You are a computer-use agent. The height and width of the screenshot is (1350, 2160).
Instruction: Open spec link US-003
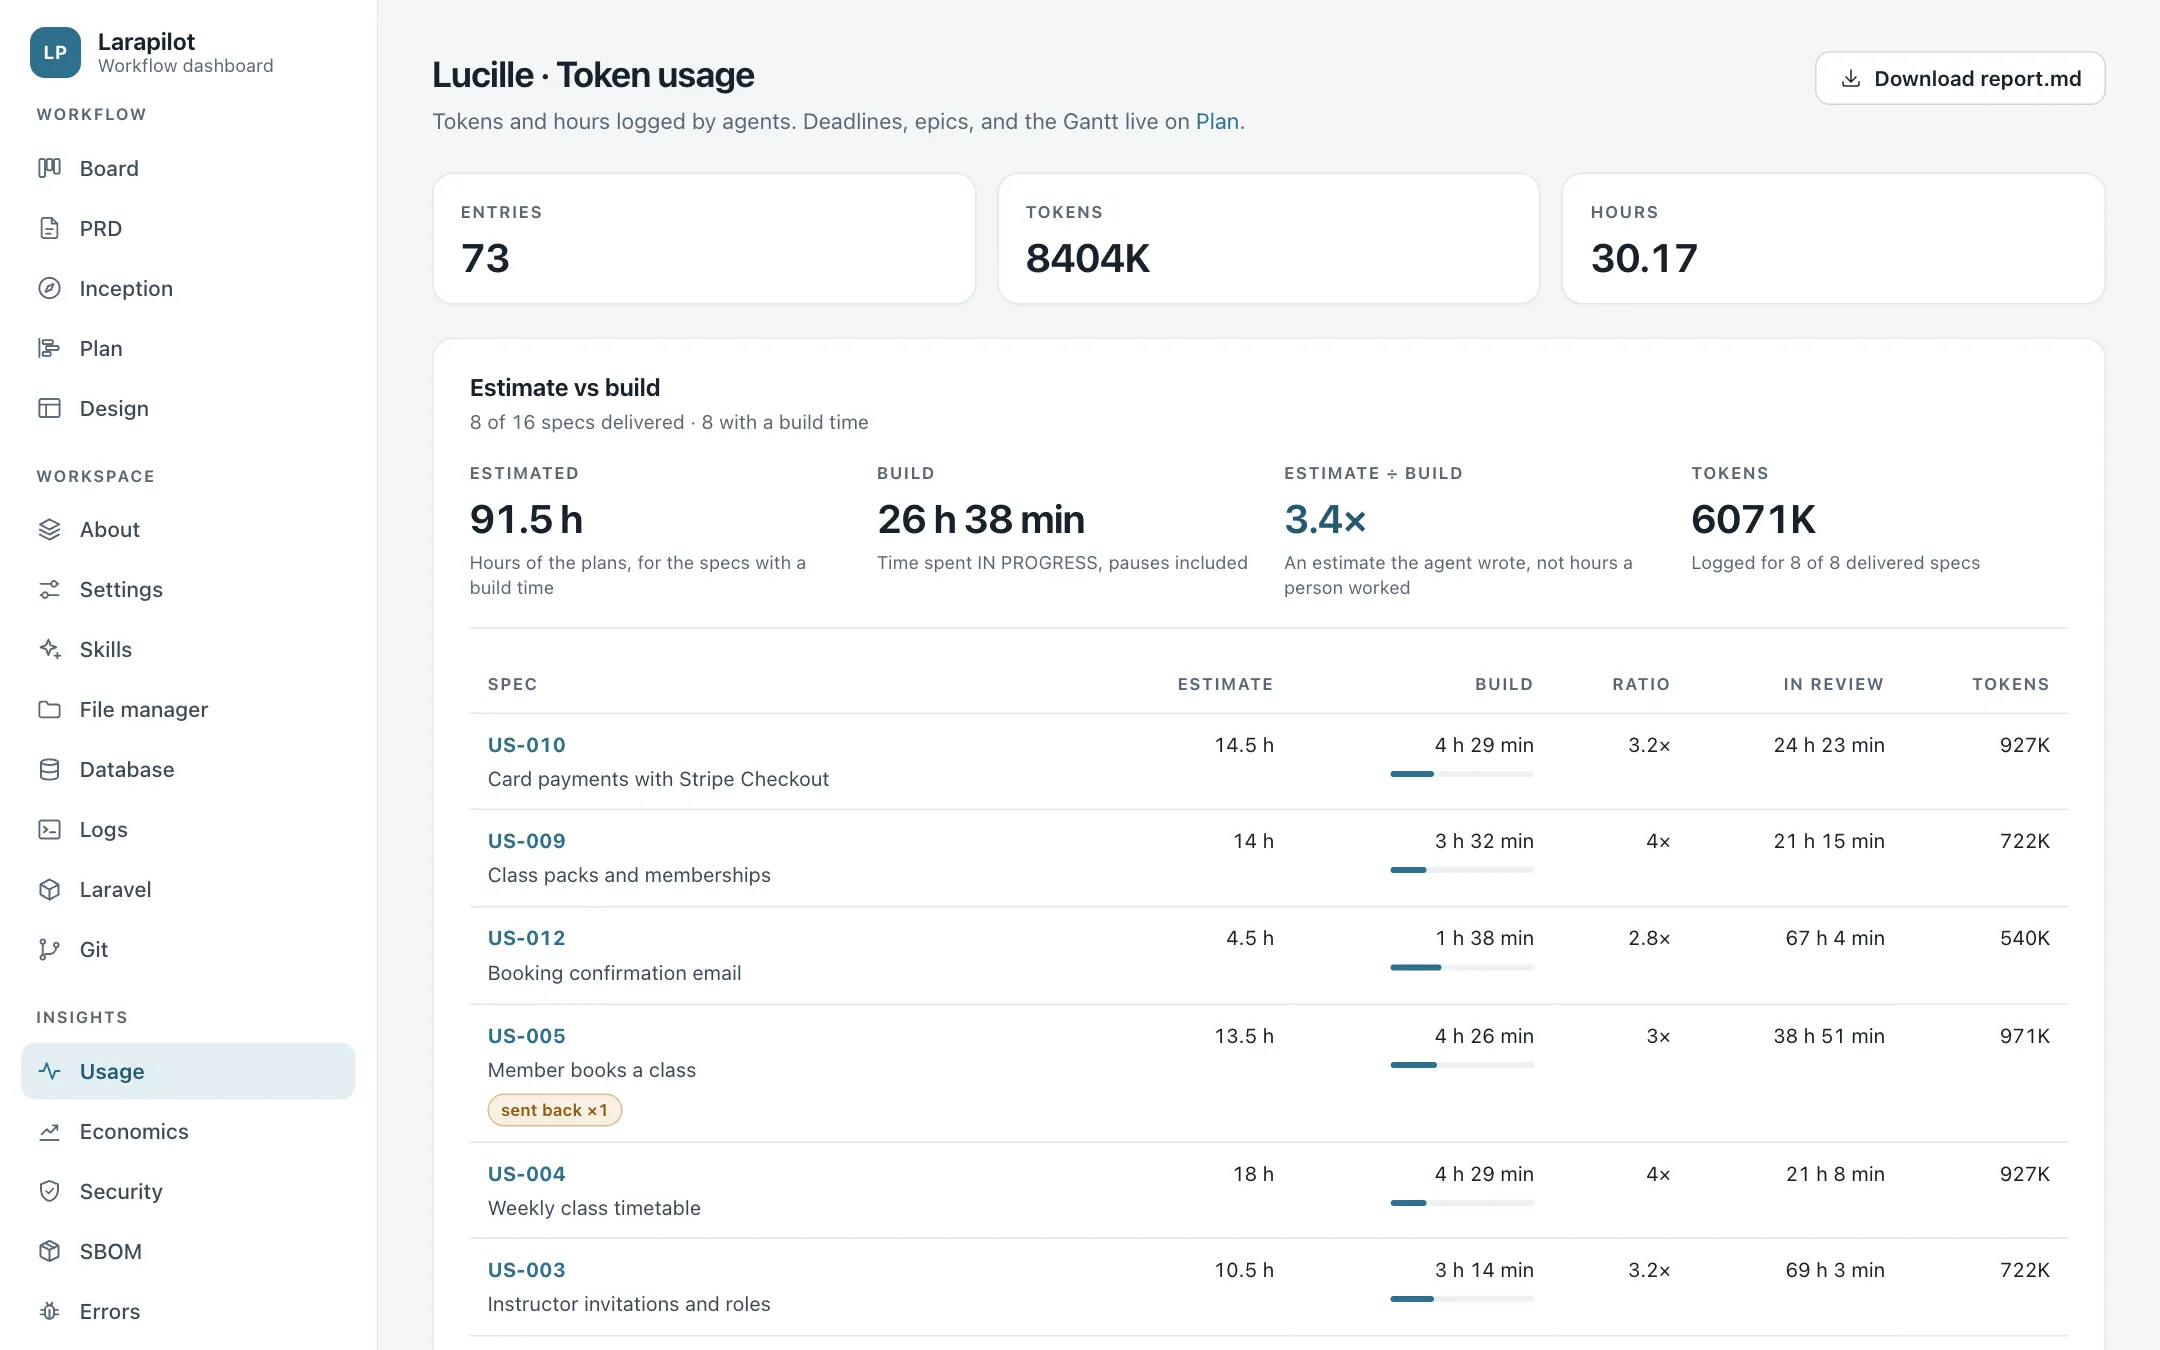pos(526,1270)
